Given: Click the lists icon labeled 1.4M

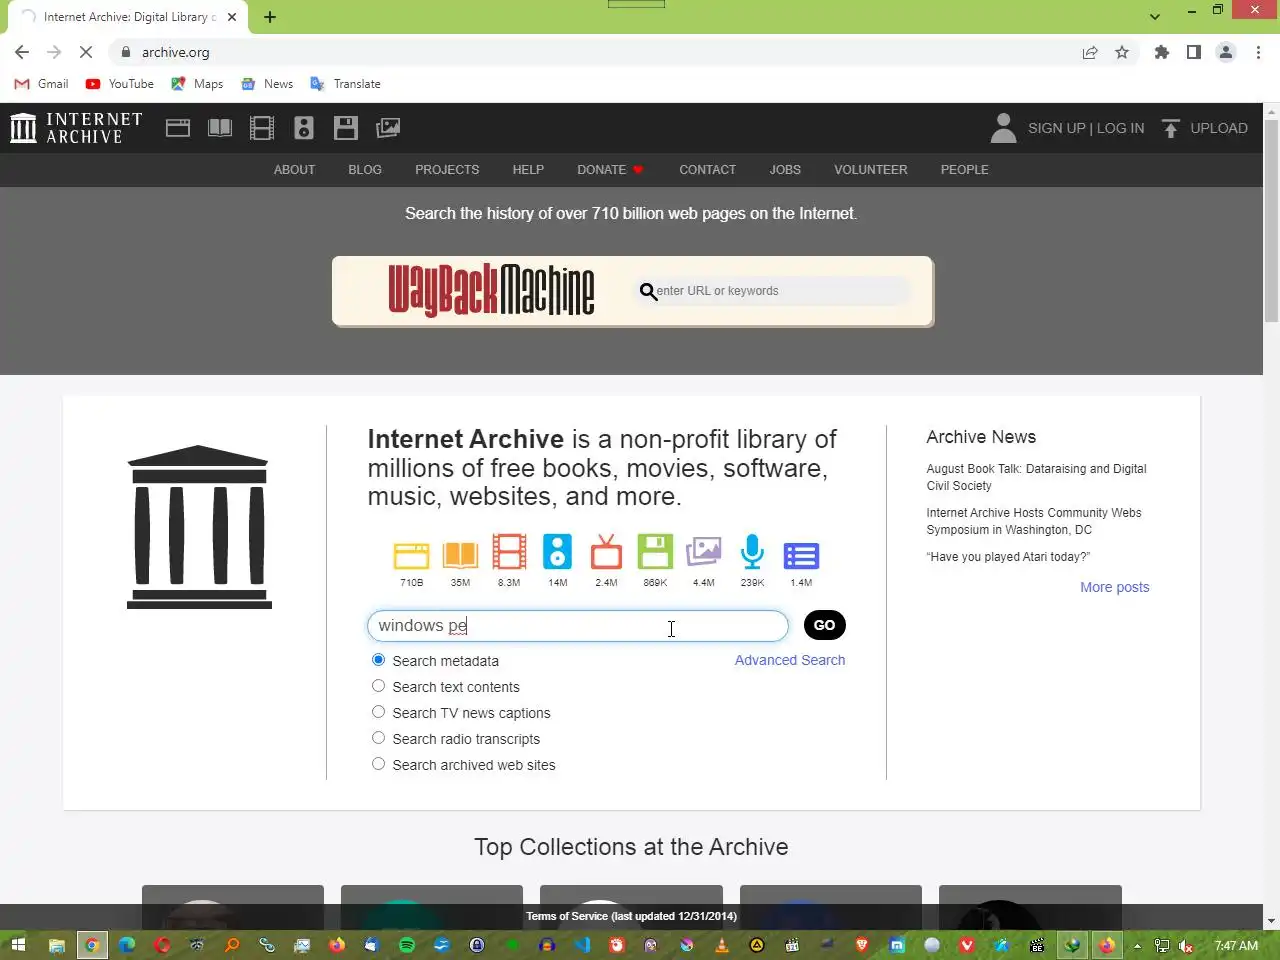Looking at the screenshot, I should pyautogui.click(x=801, y=556).
